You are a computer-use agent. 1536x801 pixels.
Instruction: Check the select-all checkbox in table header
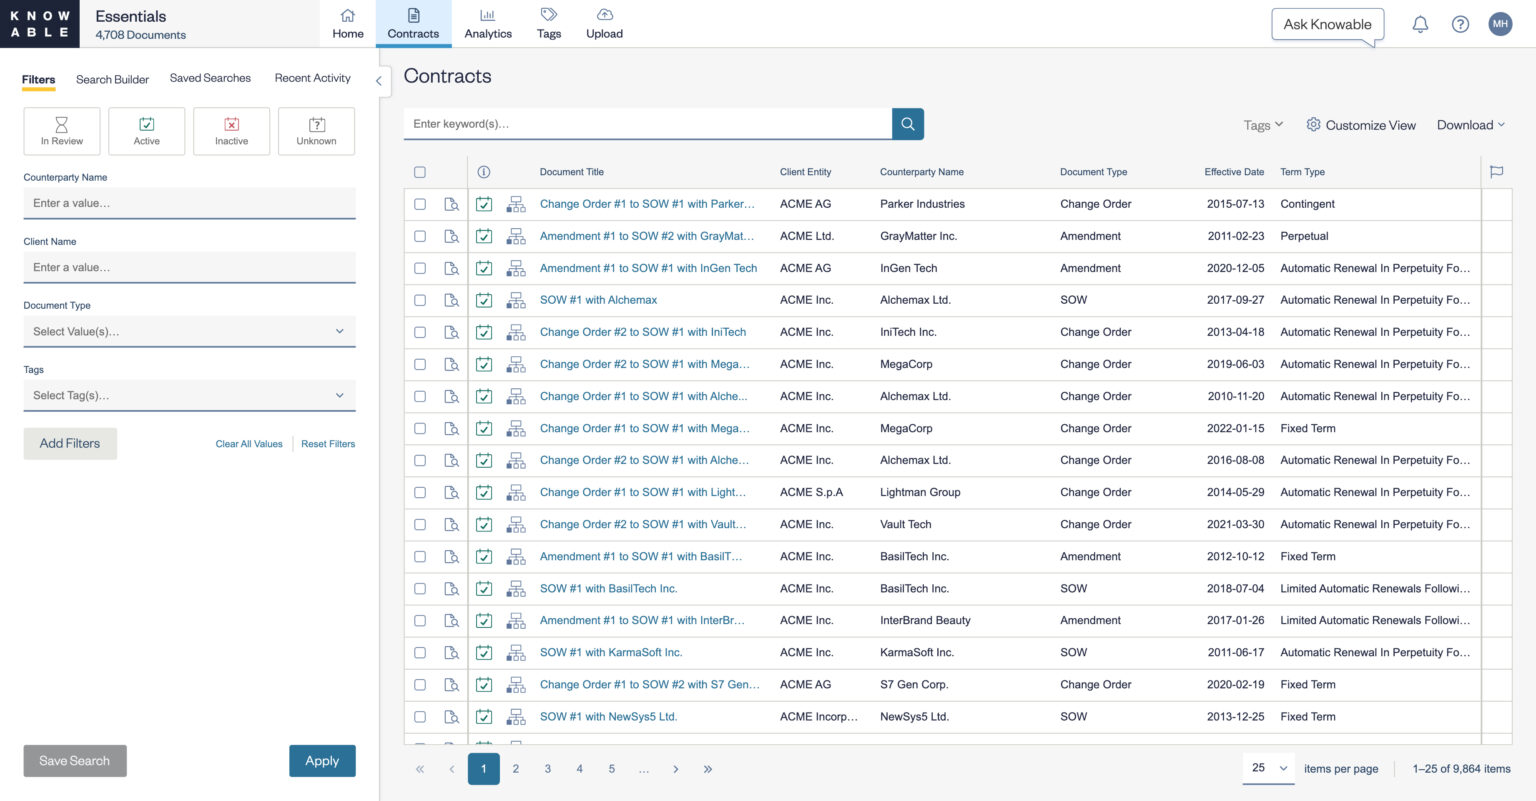[419, 171]
